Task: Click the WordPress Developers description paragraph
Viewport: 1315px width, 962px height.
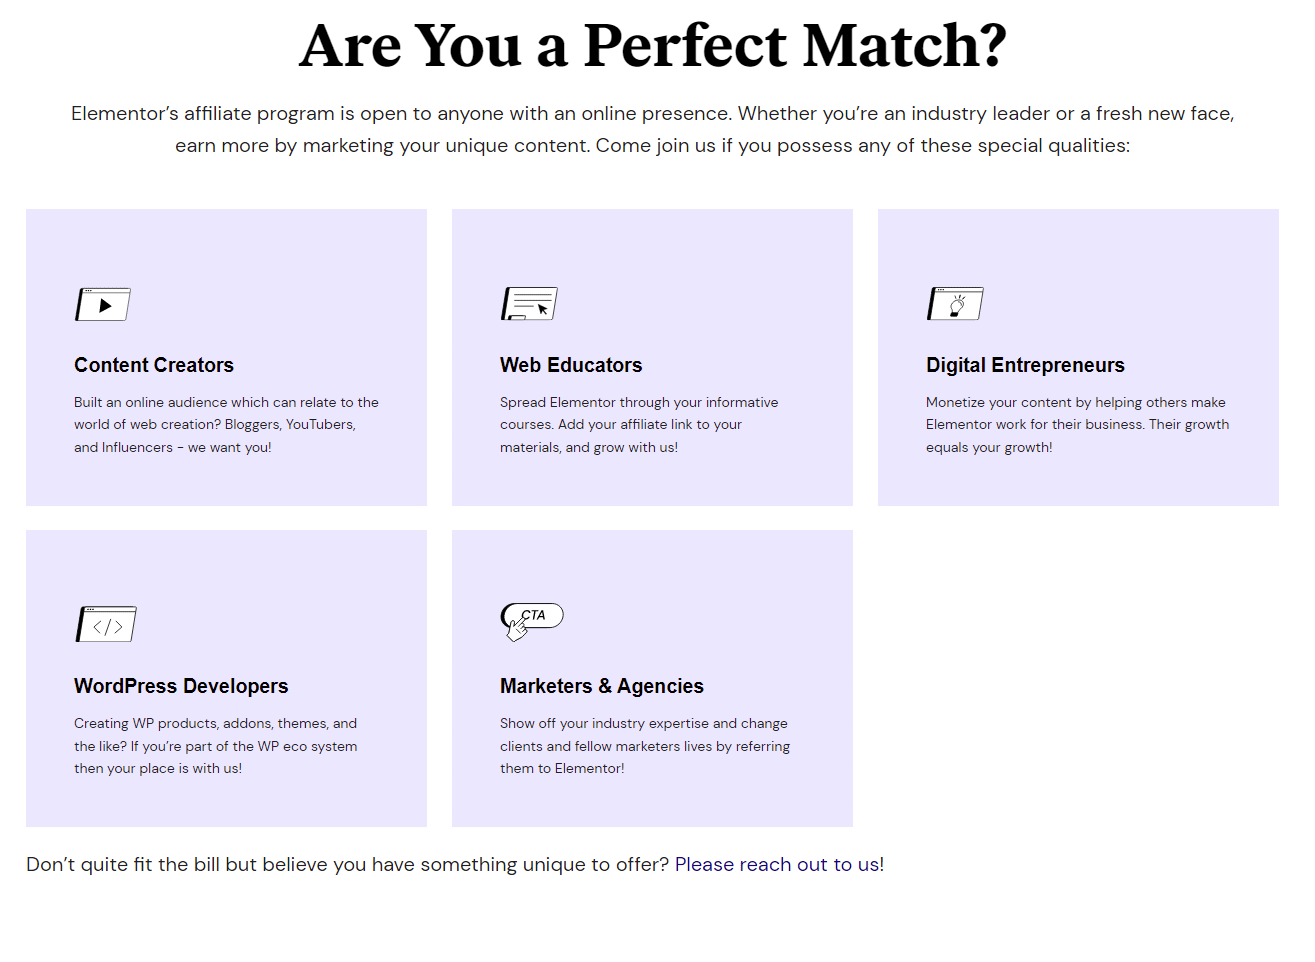Action: tap(215, 746)
